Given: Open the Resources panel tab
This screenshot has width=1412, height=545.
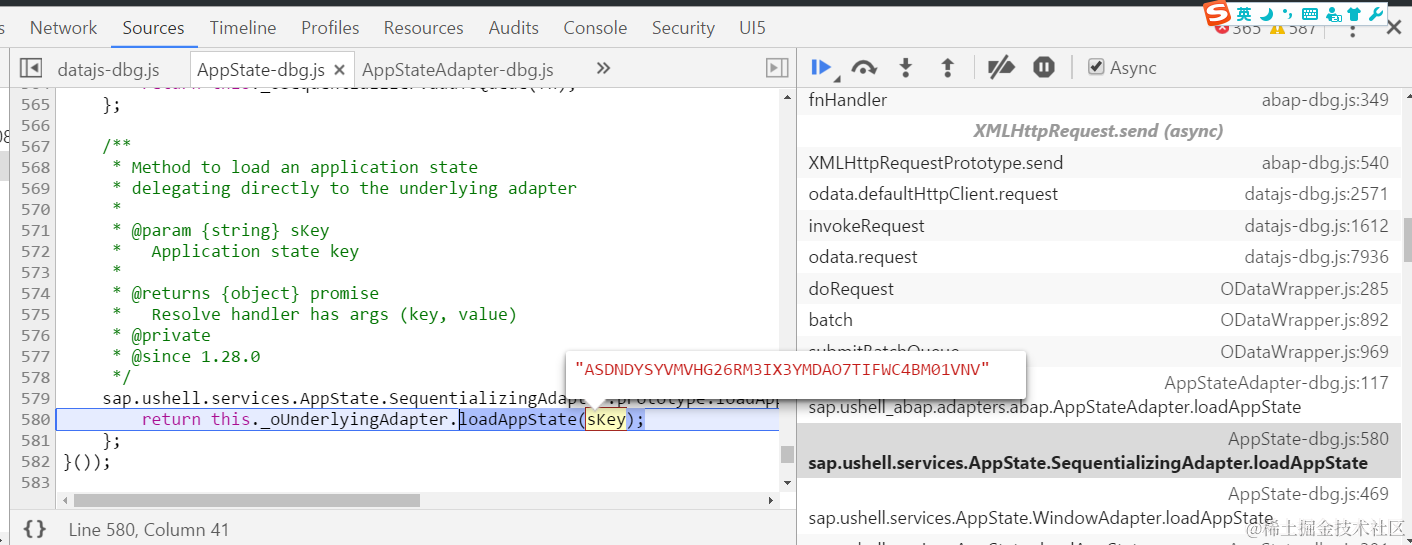Looking at the screenshot, I should click(x=424, y=28).
